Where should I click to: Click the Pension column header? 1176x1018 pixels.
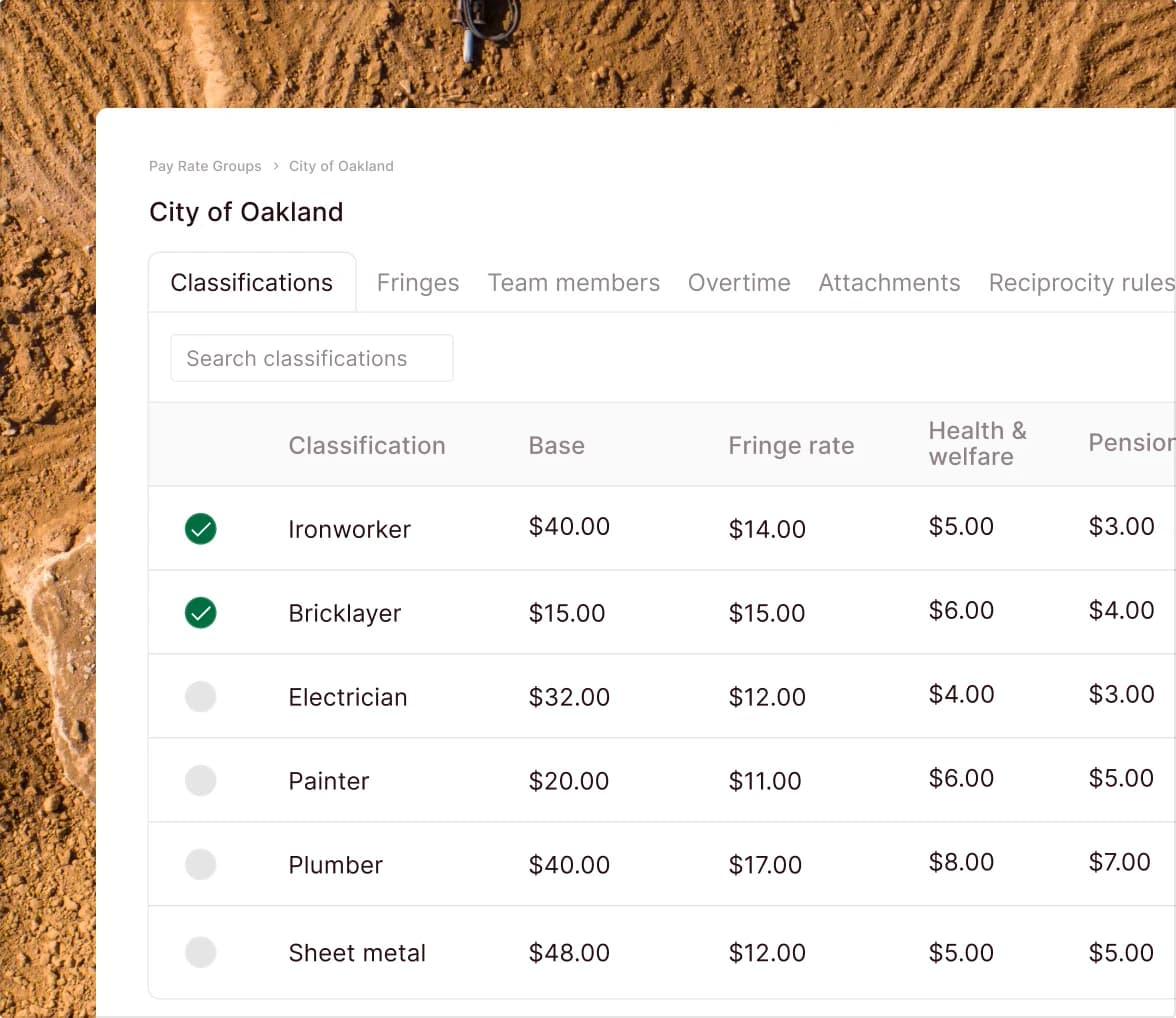1132,443
